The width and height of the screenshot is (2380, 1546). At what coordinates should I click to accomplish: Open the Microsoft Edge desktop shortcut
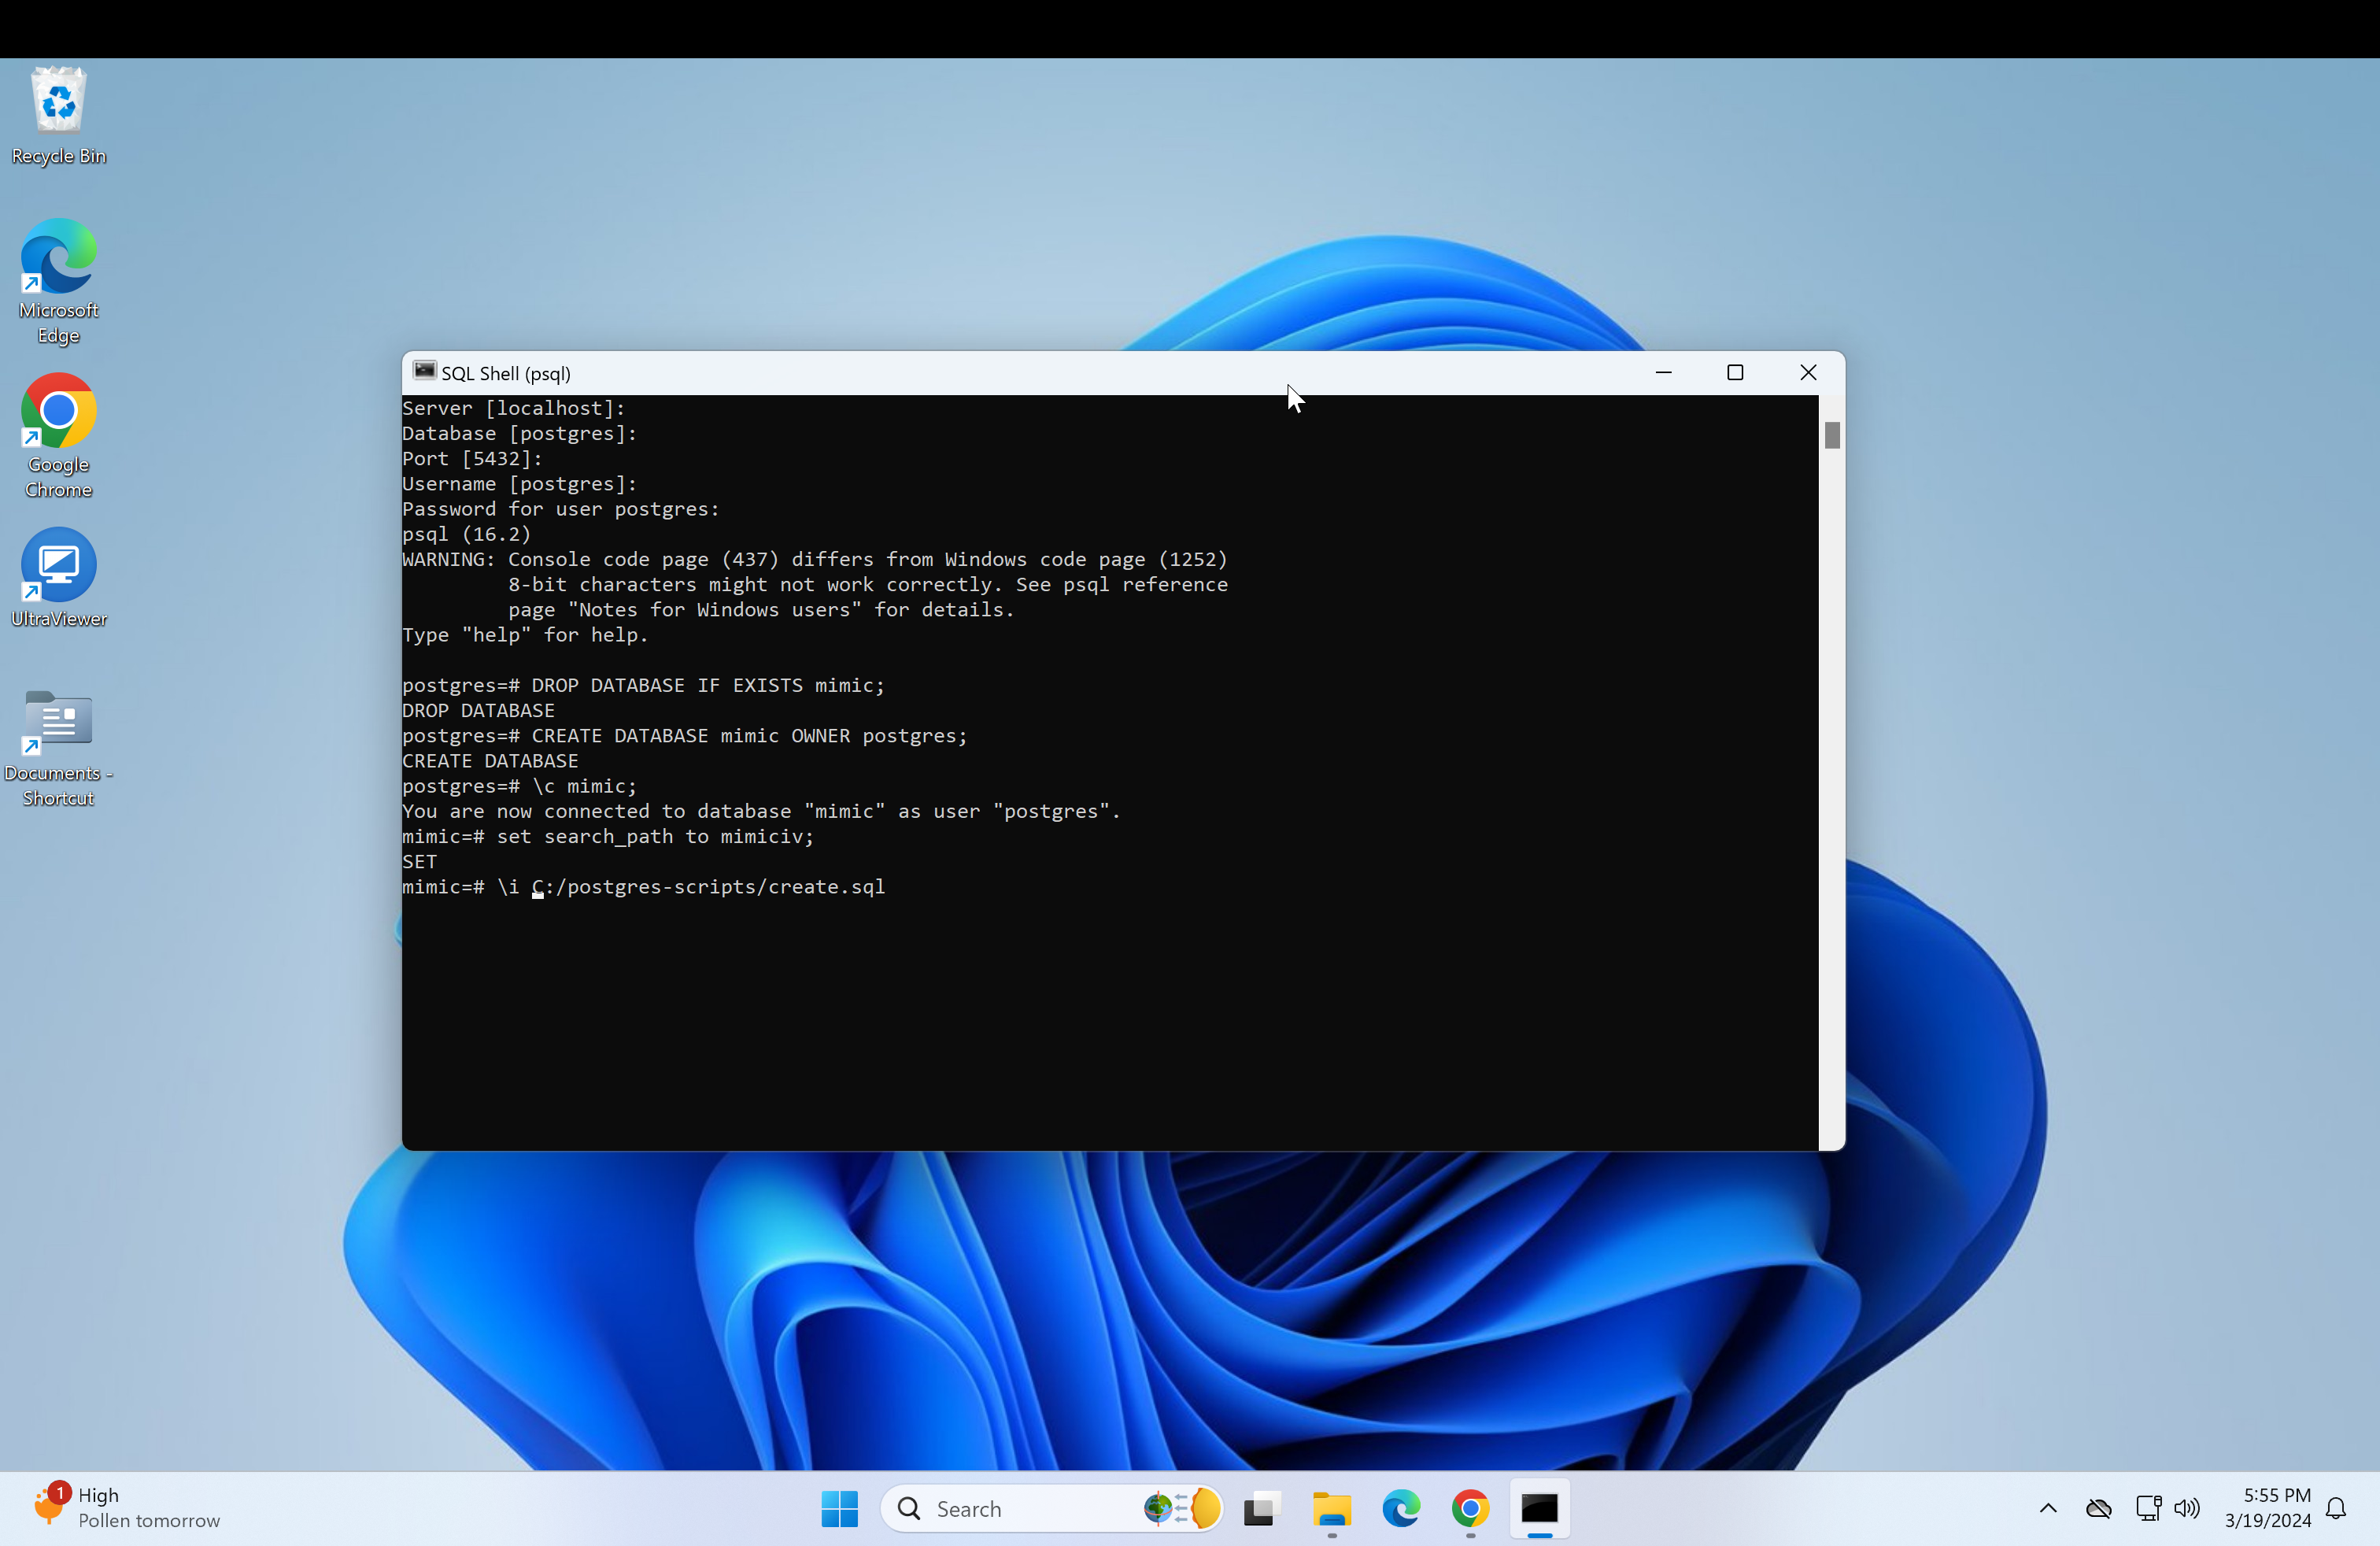pos(58,257)
